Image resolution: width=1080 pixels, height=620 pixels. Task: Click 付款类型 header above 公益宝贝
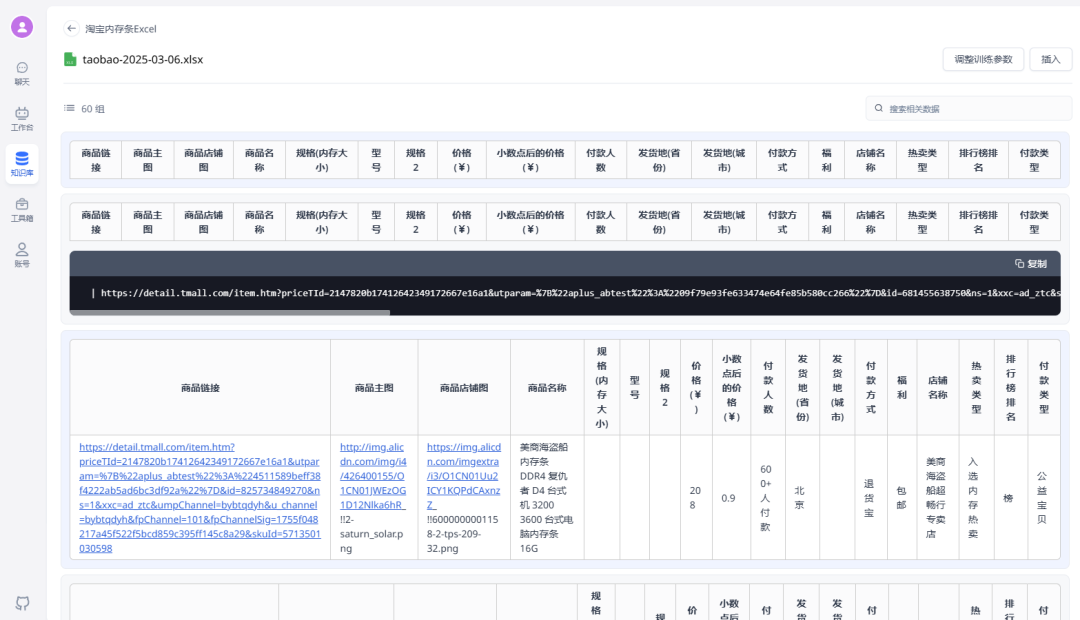point(1043,388)
